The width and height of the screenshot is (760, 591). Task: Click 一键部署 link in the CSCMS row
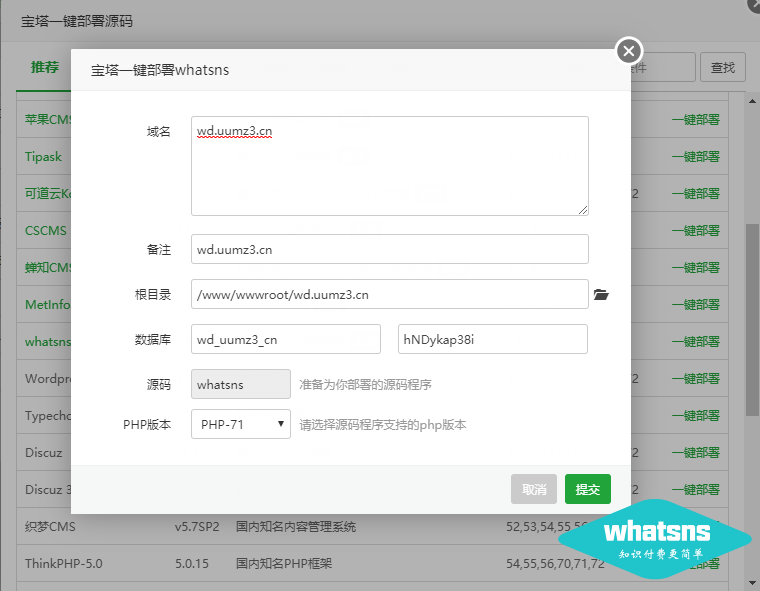point(696,230)
